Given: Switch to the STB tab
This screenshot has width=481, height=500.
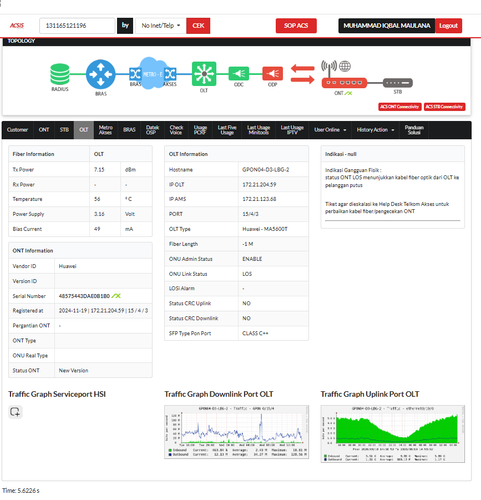Looking at the screenshot, I should [x=64, y=130].
